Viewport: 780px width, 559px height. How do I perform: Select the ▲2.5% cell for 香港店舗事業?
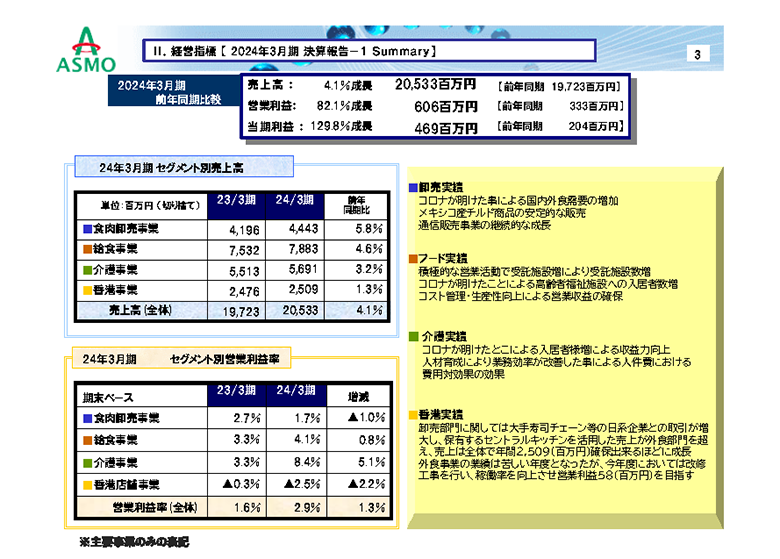click(x=297, y=484)
